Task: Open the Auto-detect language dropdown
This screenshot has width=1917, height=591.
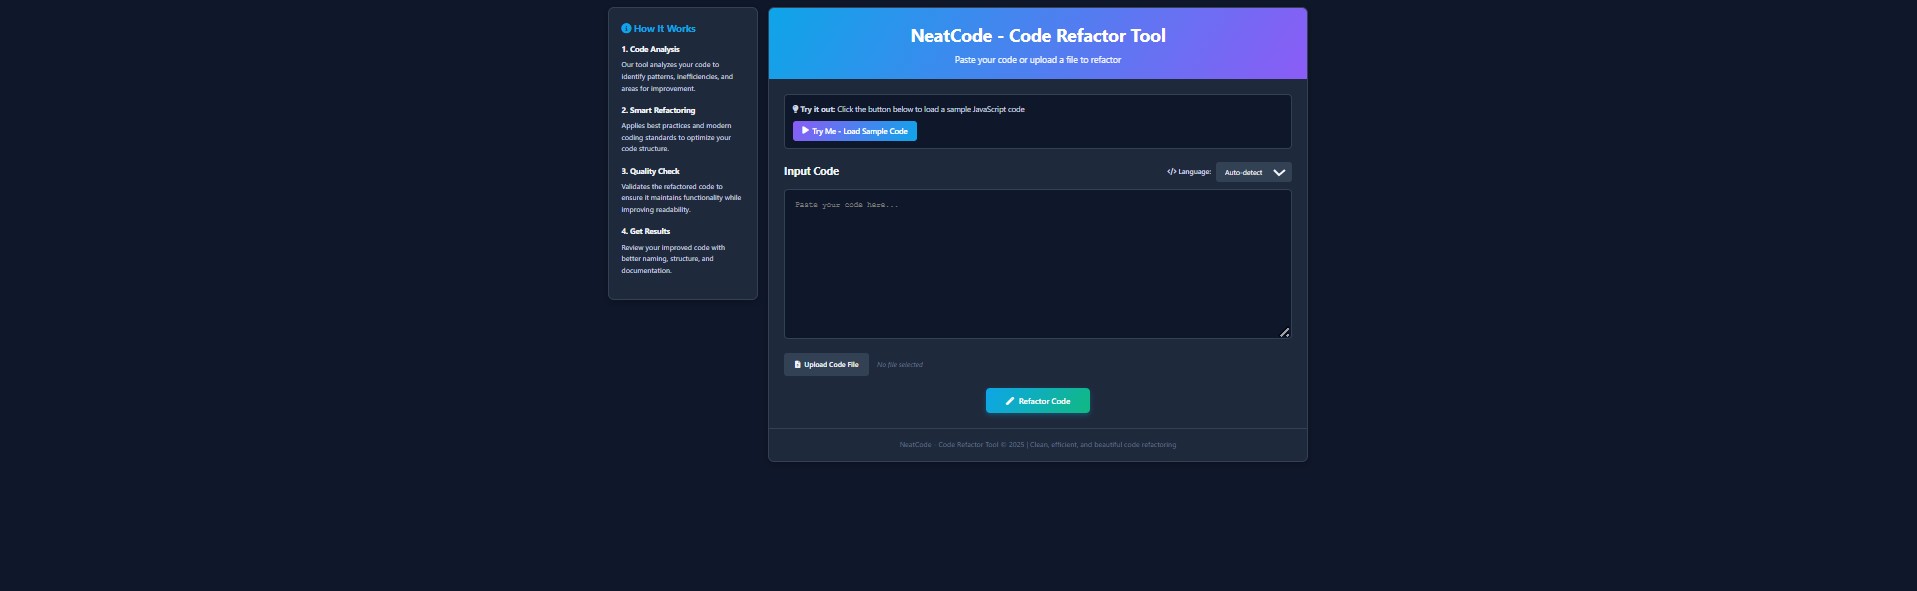Action: pyautogui.click(x=1253, y=172)
